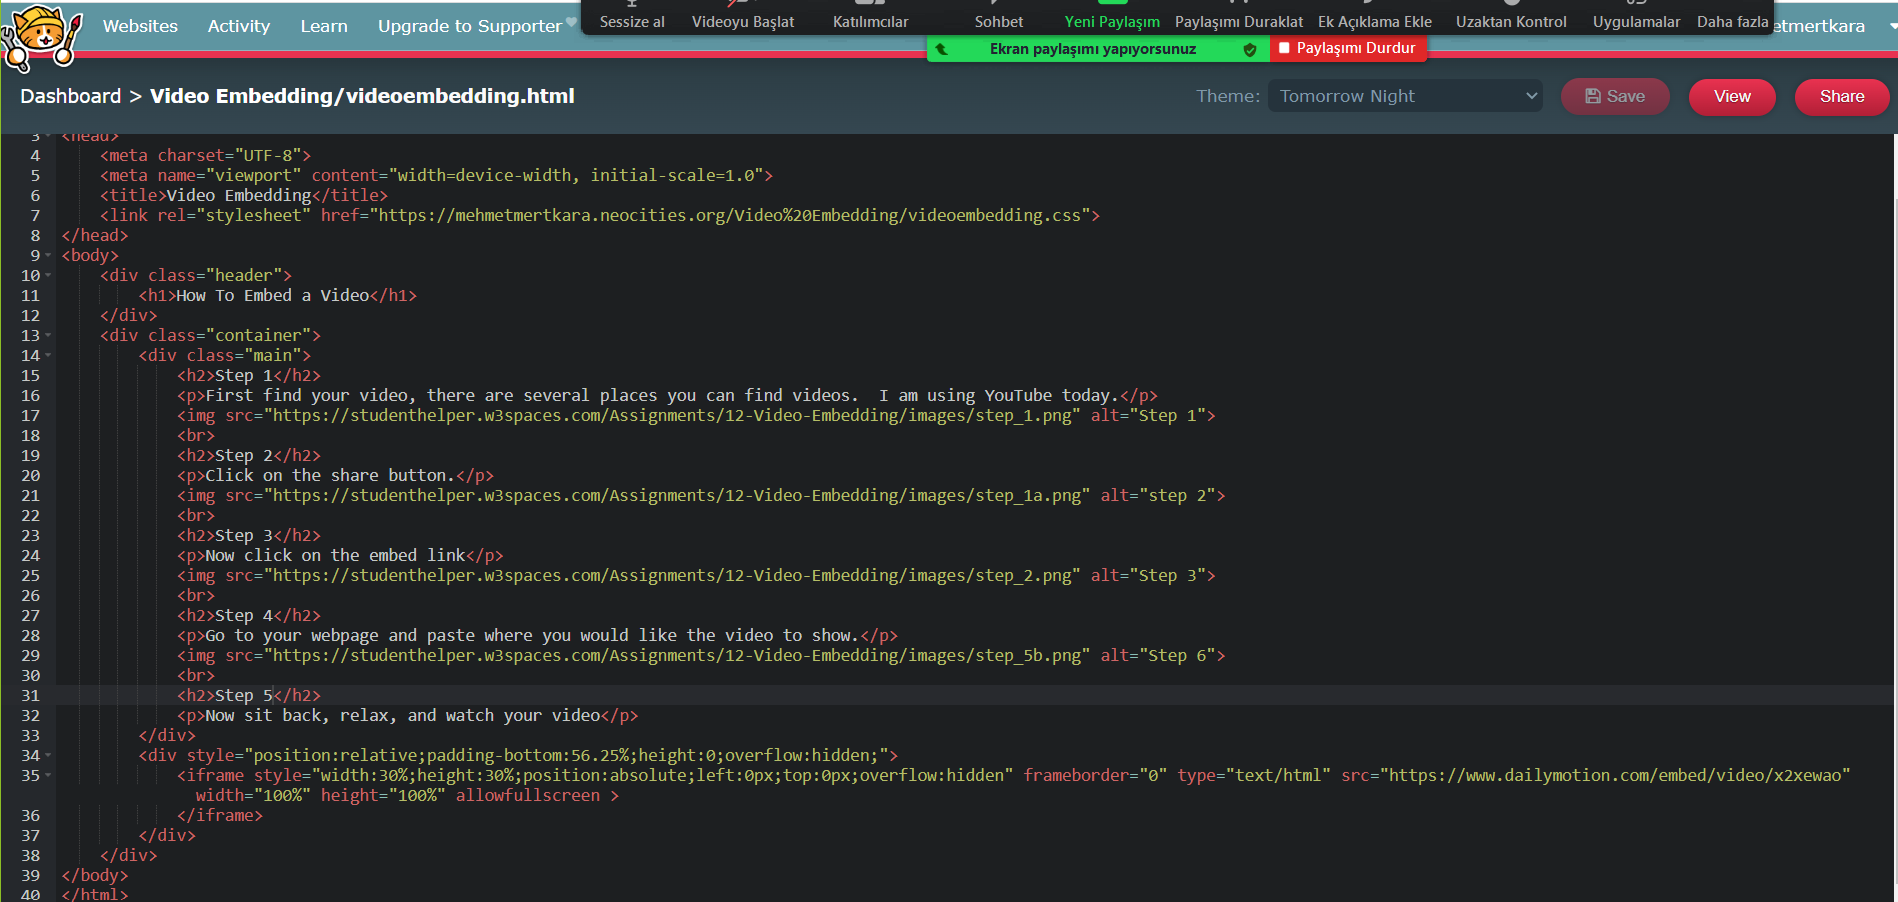Click the heart icon beside Upgrade to Supporter
The height and width of the screenshot is (902, 1898).
tap(571, 21)
